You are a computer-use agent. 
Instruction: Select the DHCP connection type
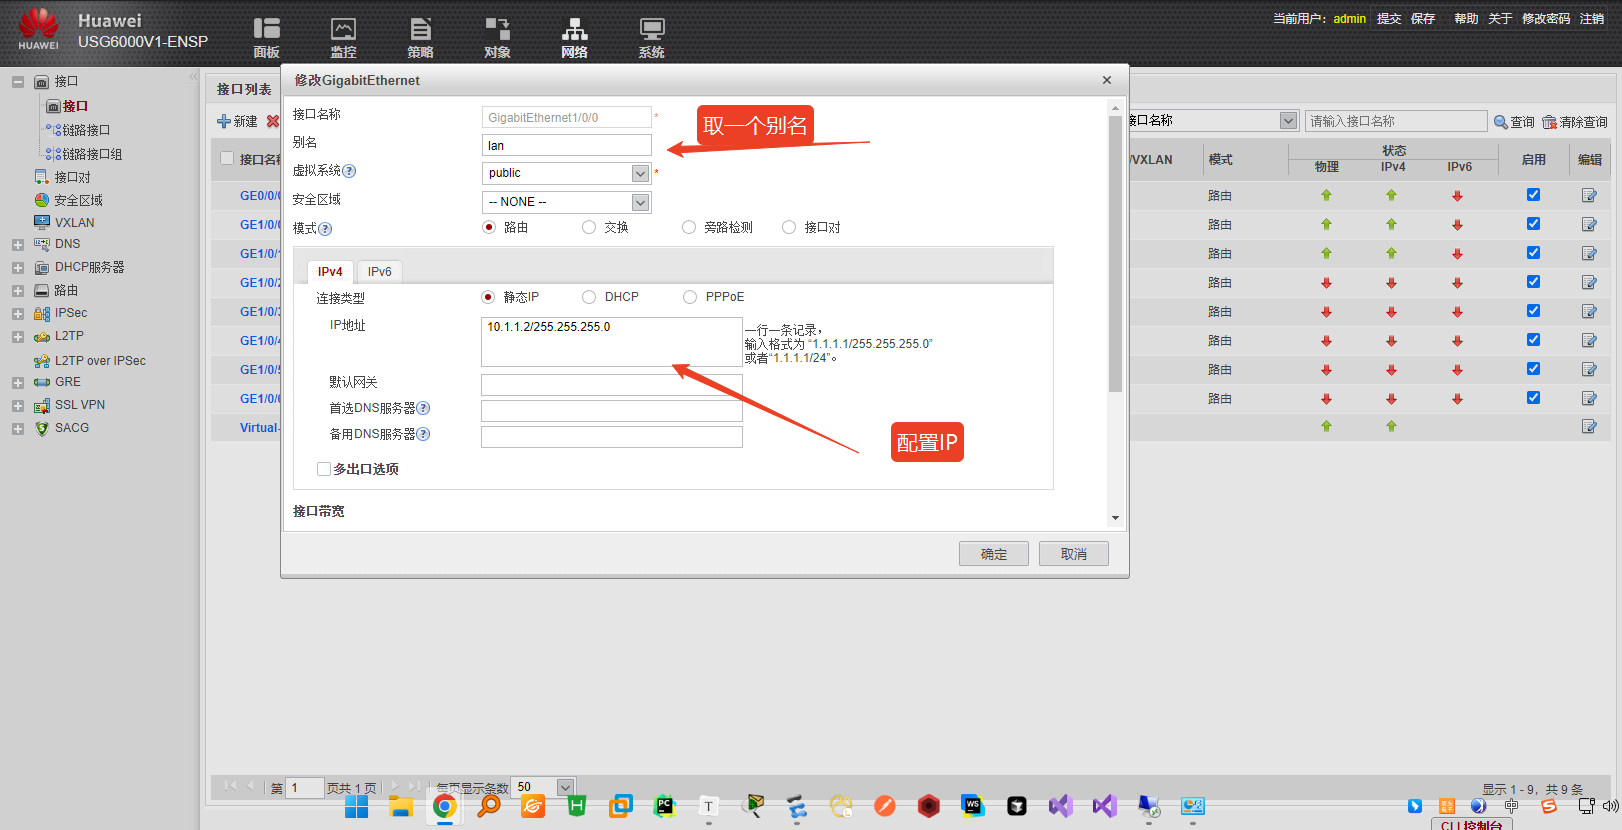589,297
